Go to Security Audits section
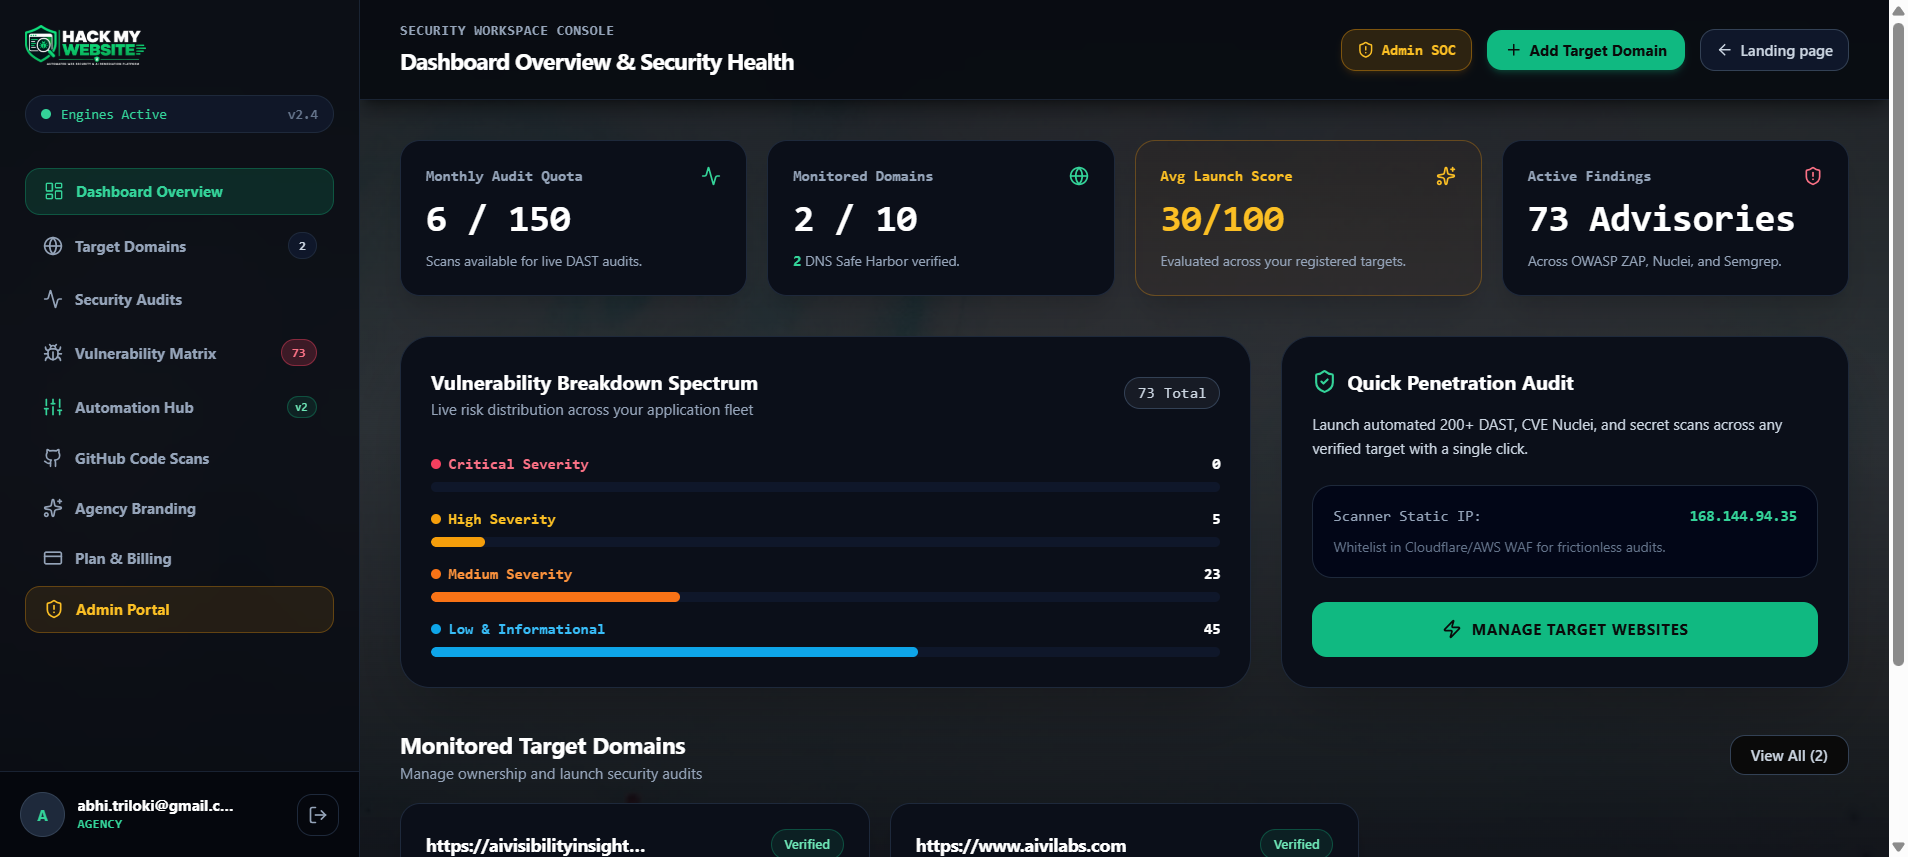This screenshot has width=1908, height=857. (x=179, y=299)
